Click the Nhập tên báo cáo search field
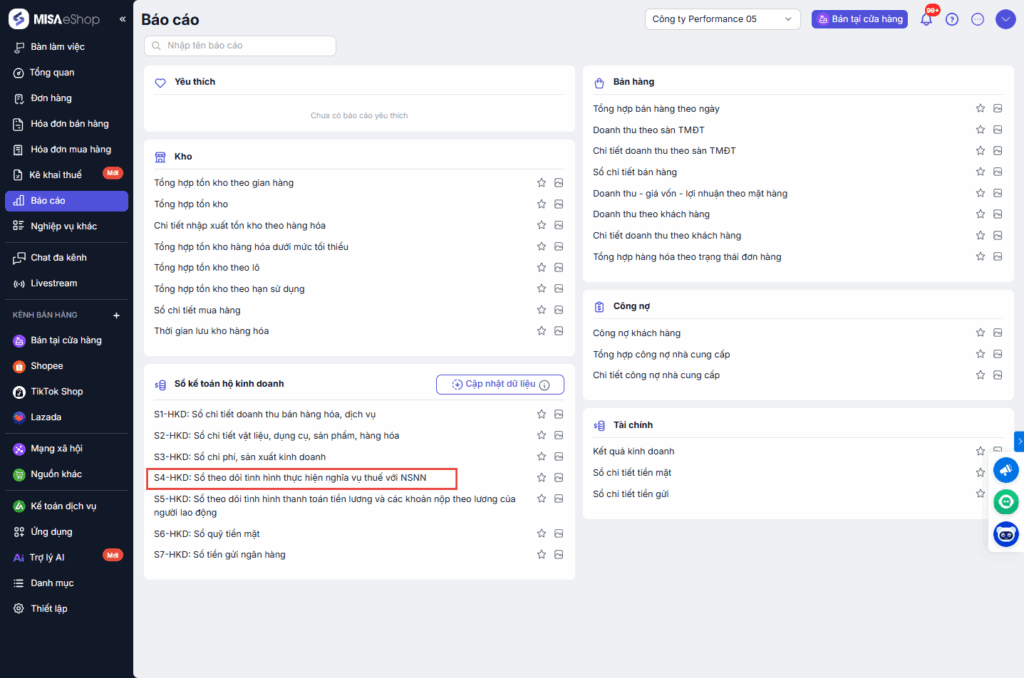 (x=240, y=46)
